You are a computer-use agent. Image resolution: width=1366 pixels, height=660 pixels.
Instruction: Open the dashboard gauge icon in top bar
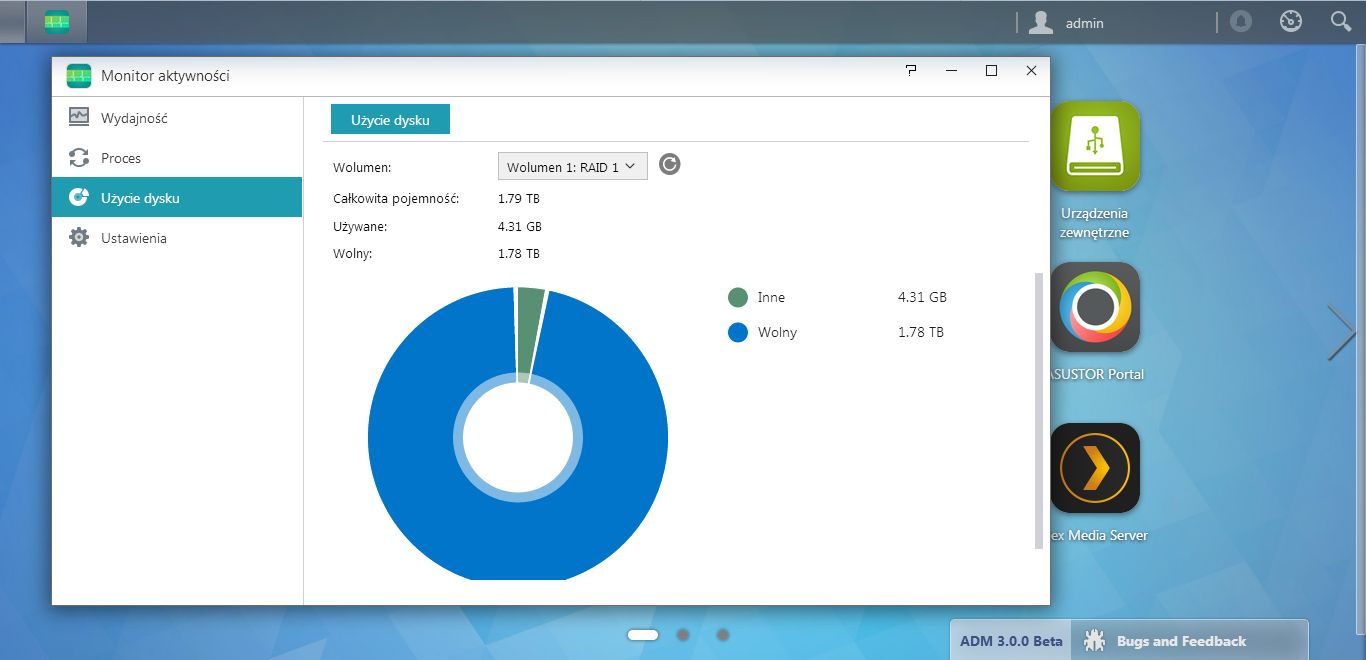pos(1291,21)
